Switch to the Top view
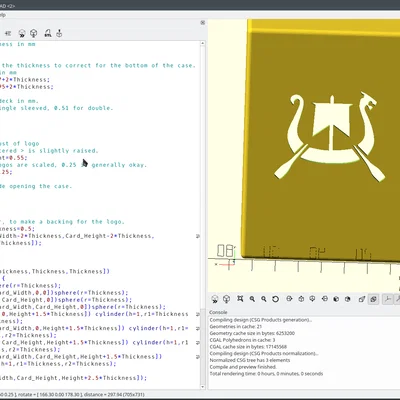Image resolution: width=400 pixels, height=400 pixels. click(x=301, y=299)
